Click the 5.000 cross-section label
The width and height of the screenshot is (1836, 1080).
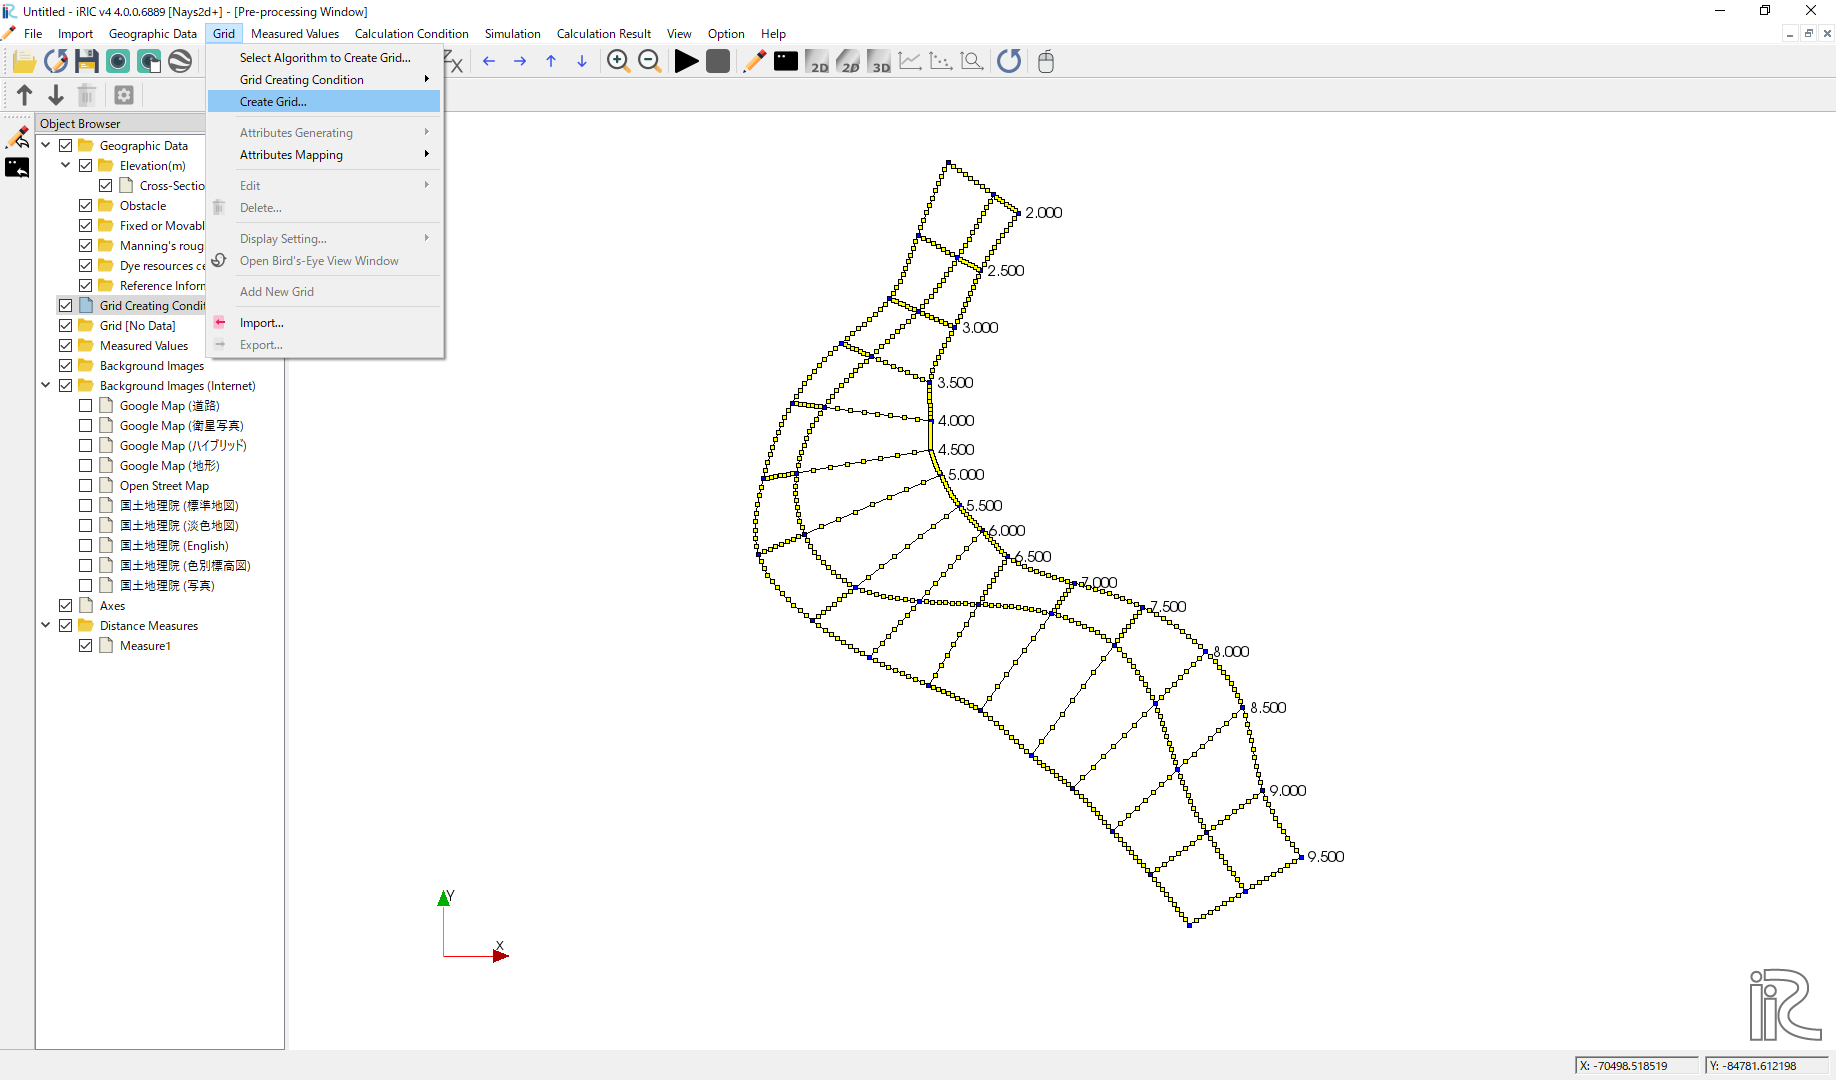pyautogui.click(x=966, y=475)
